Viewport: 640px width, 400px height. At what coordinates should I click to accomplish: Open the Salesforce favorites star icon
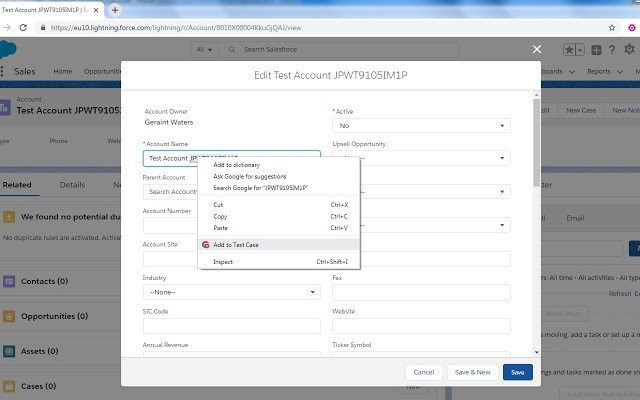(x=569, y=50)
